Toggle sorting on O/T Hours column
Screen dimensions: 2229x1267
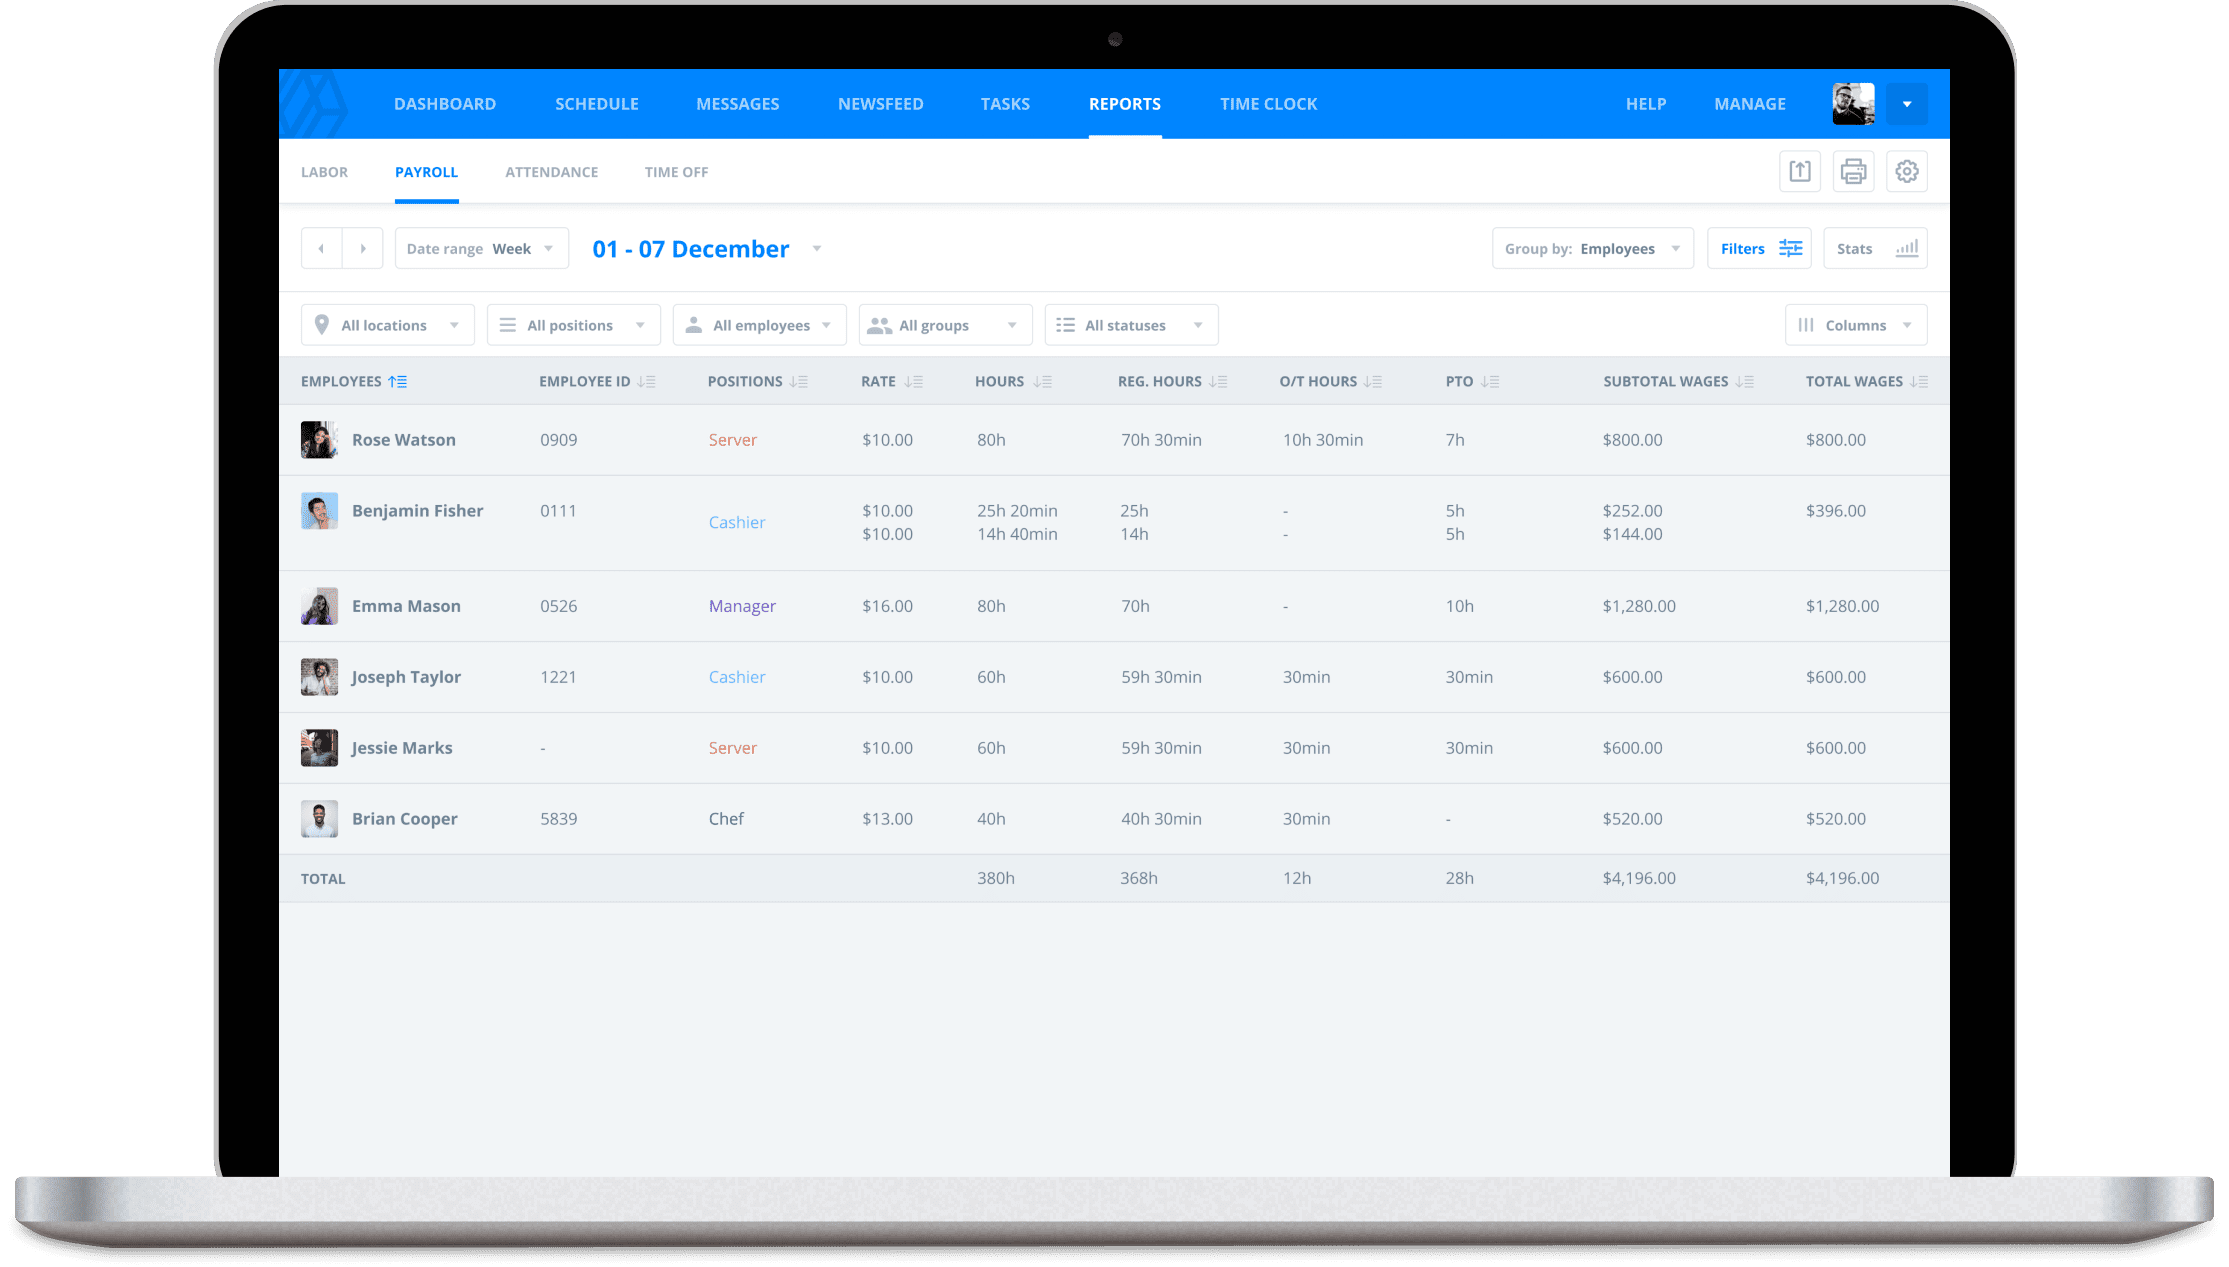click(1372, 381)
